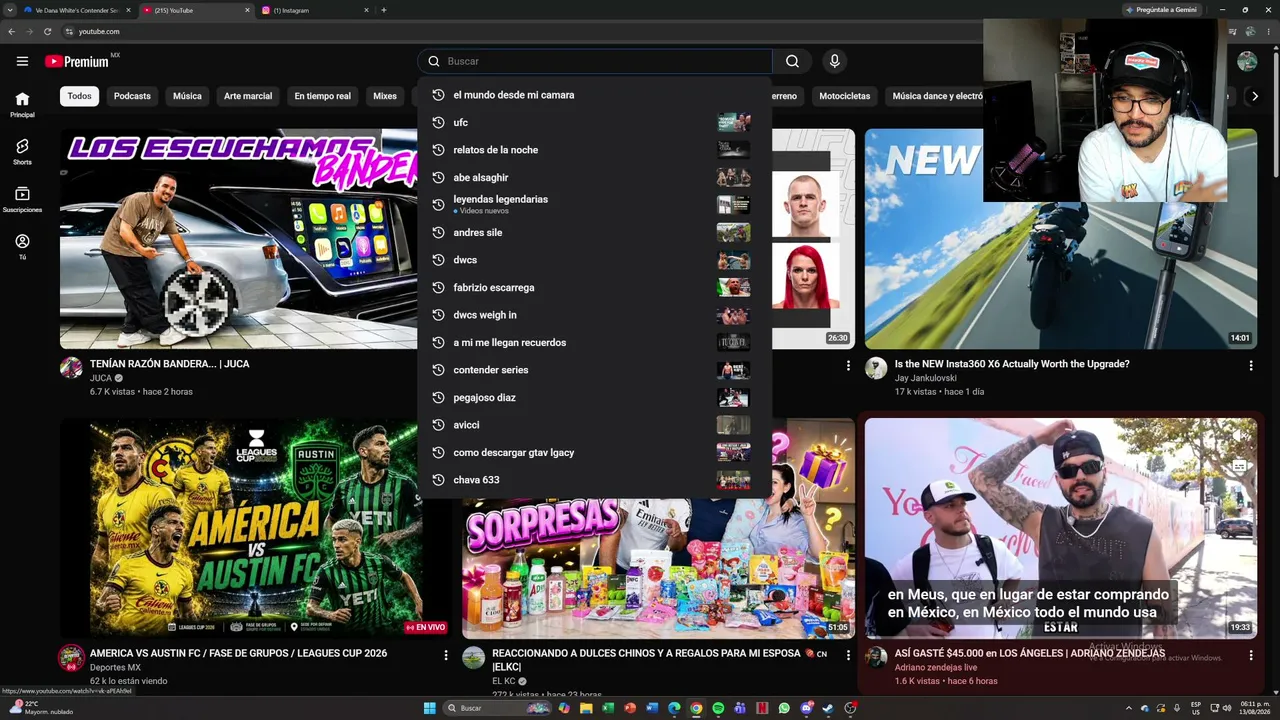Choose suggestion 'relatos de la noche'
This screenshot has width=1280, height=720.
[x=595, y=150]
